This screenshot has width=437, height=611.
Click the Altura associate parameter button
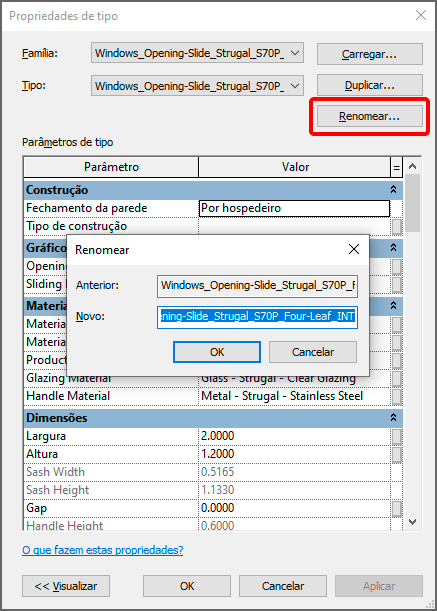[x=396, y=454]
